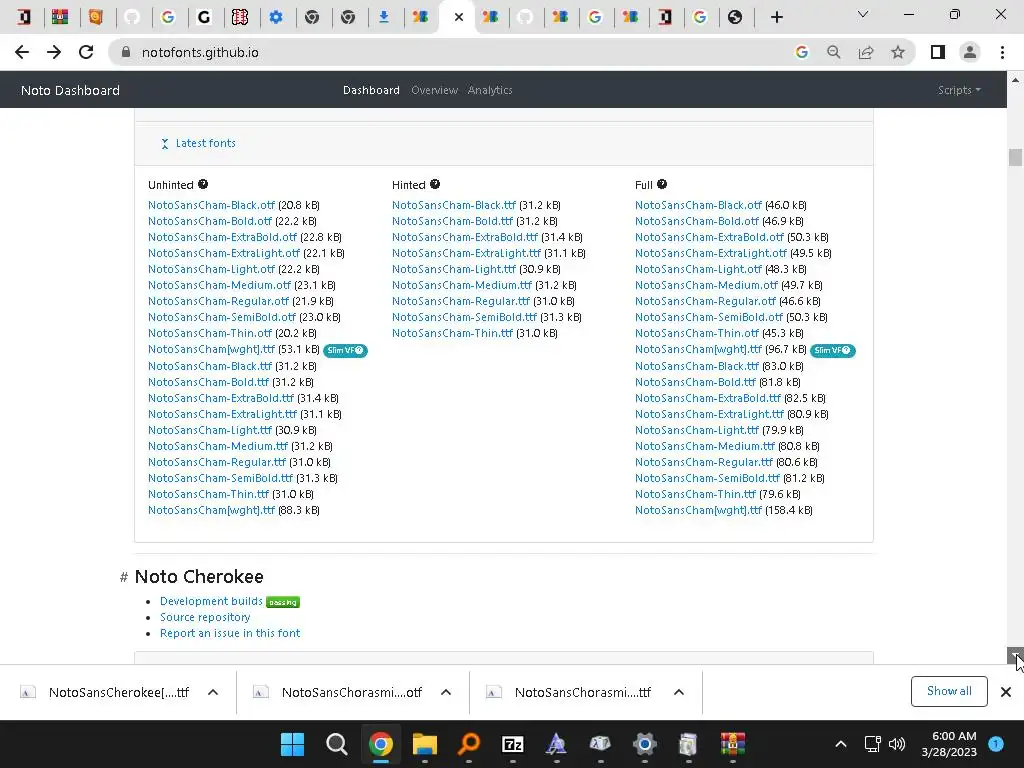Click the page's vertical scrollbar thumb
This screenshot has height=768, width=1024.
(1015, 157)
